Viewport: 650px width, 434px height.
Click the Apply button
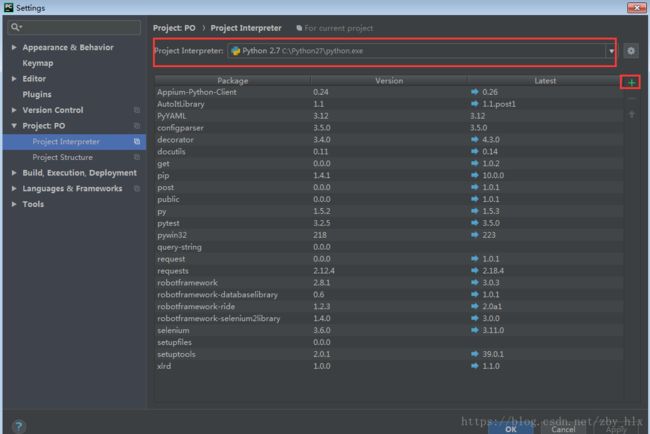coord(616,429)
